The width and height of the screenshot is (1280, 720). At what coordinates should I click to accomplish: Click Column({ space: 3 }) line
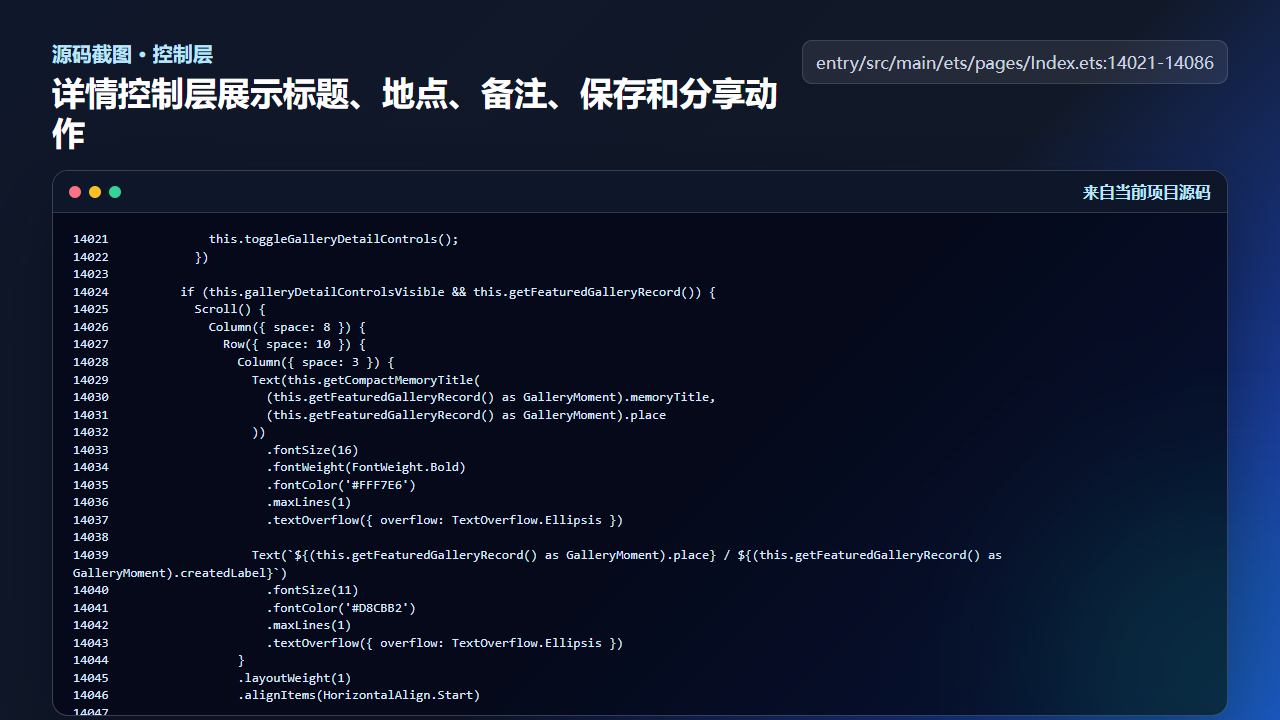316,362
